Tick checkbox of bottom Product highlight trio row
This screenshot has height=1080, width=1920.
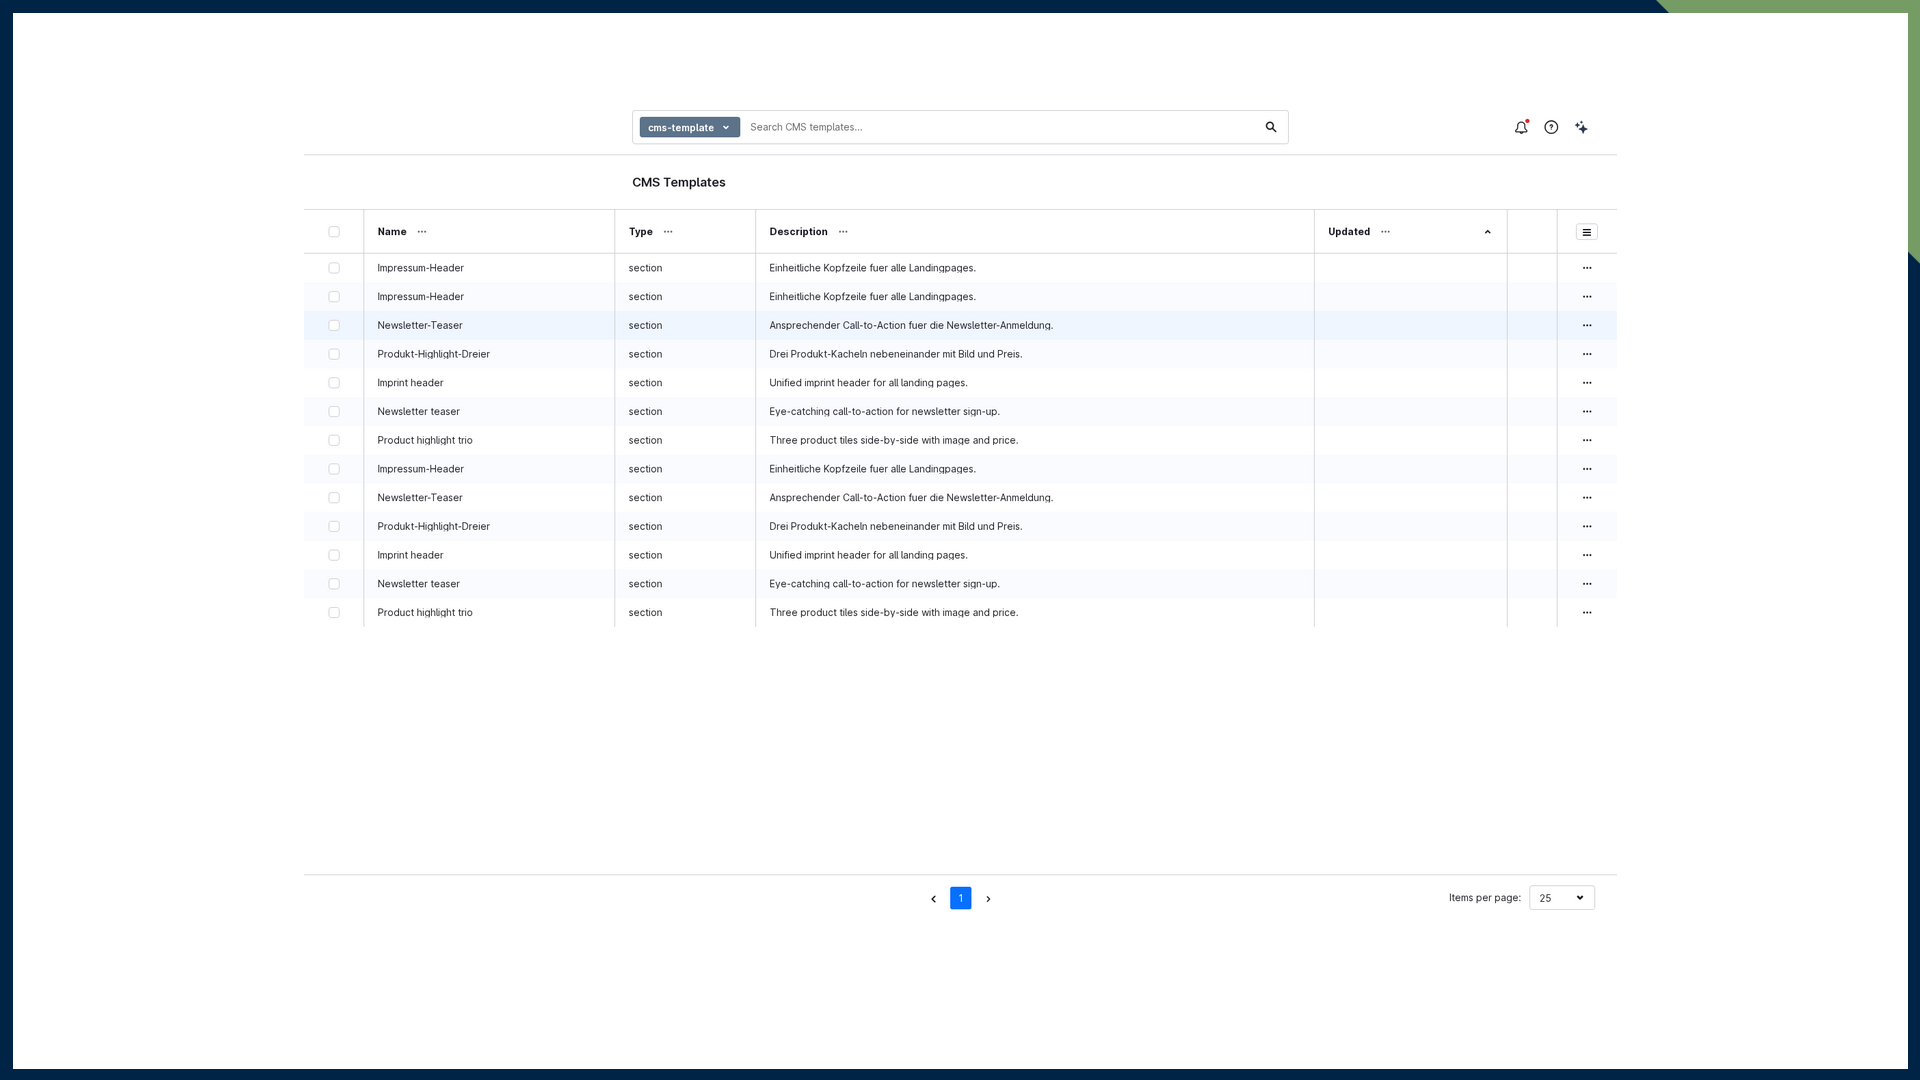point(334,613)
